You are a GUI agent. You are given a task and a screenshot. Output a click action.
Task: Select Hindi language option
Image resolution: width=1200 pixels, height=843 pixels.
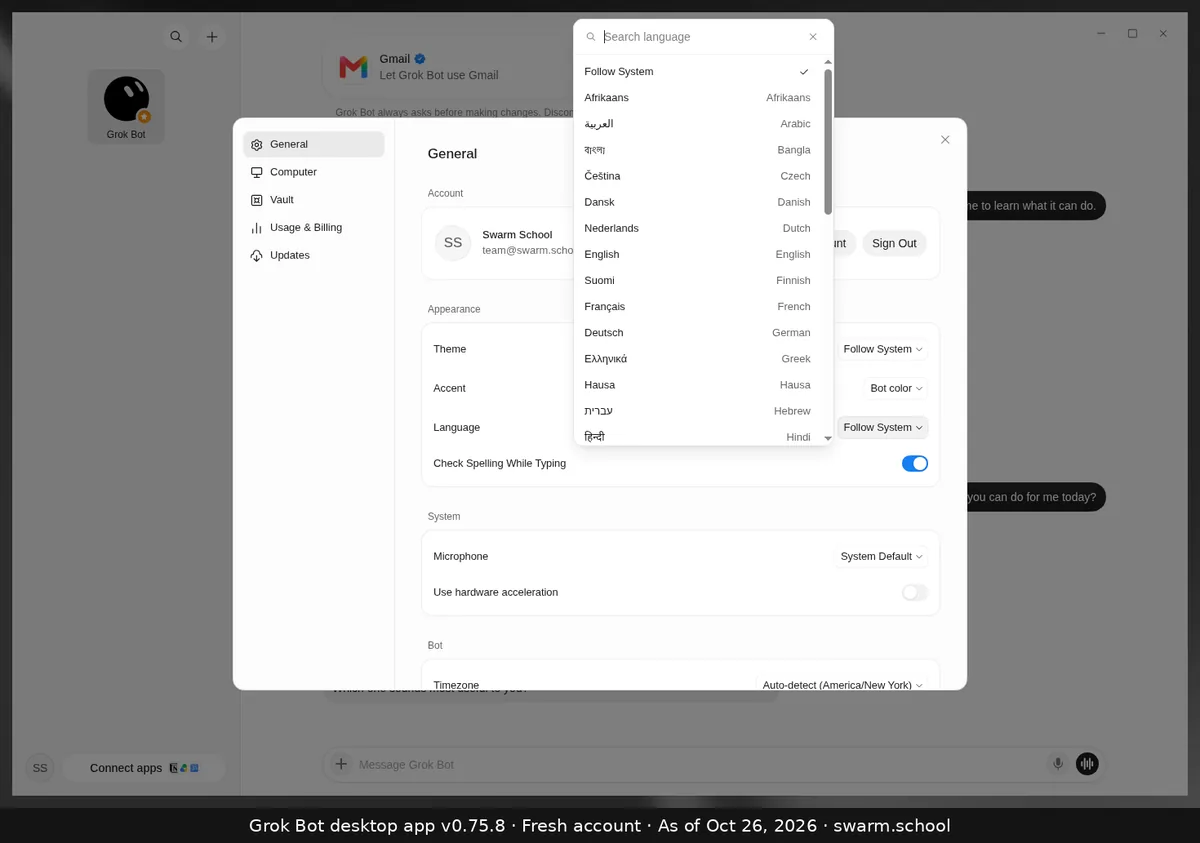[x=698, y=436]
